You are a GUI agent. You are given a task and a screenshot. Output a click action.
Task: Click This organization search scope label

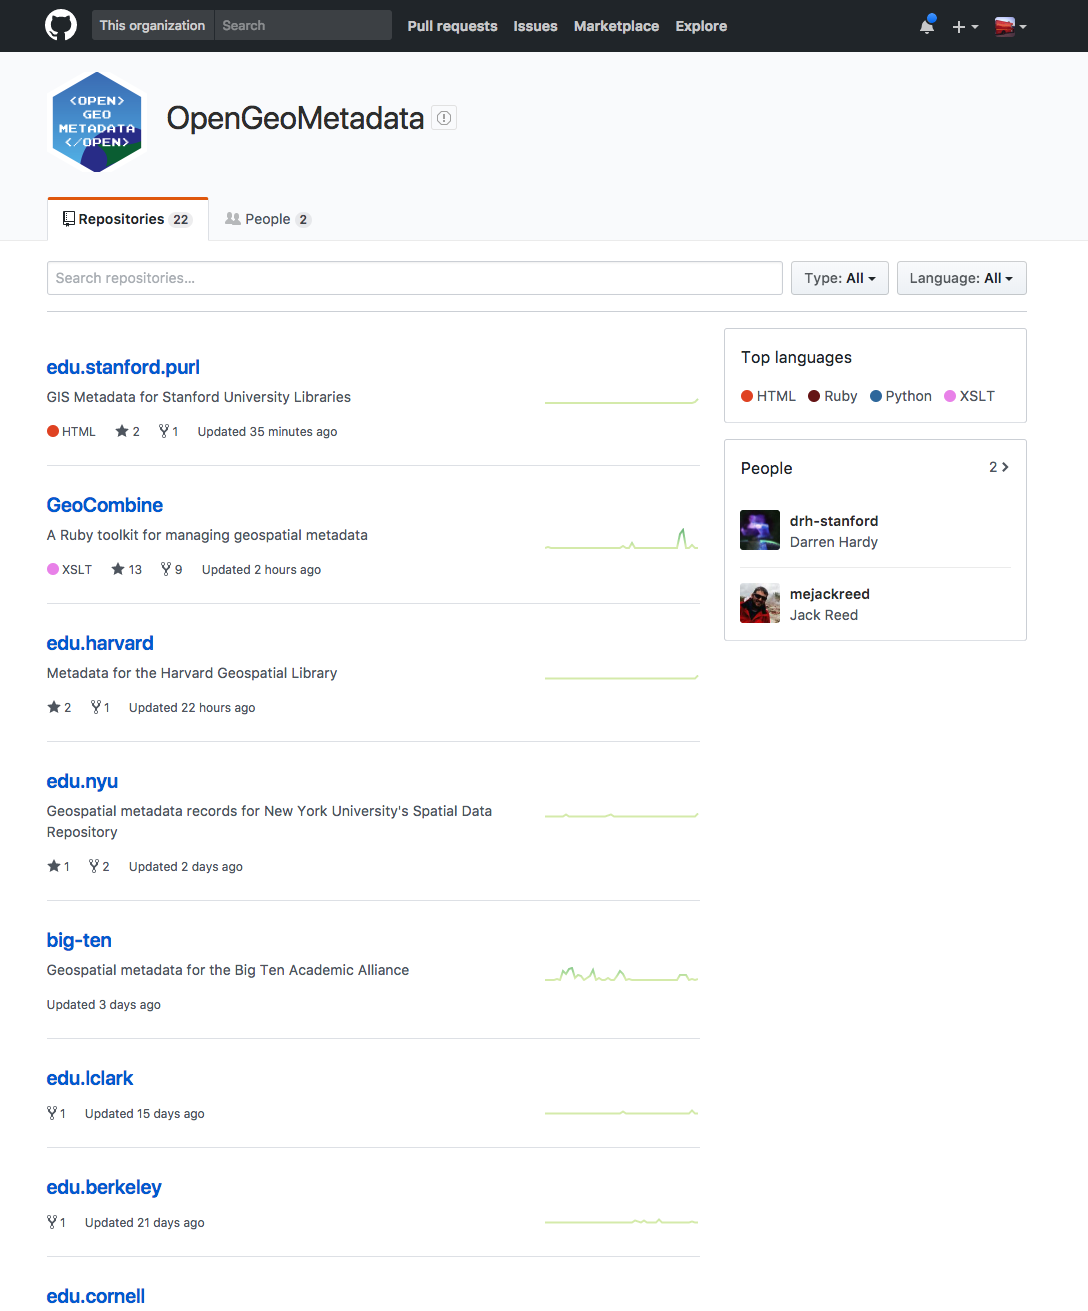(153, 25)
